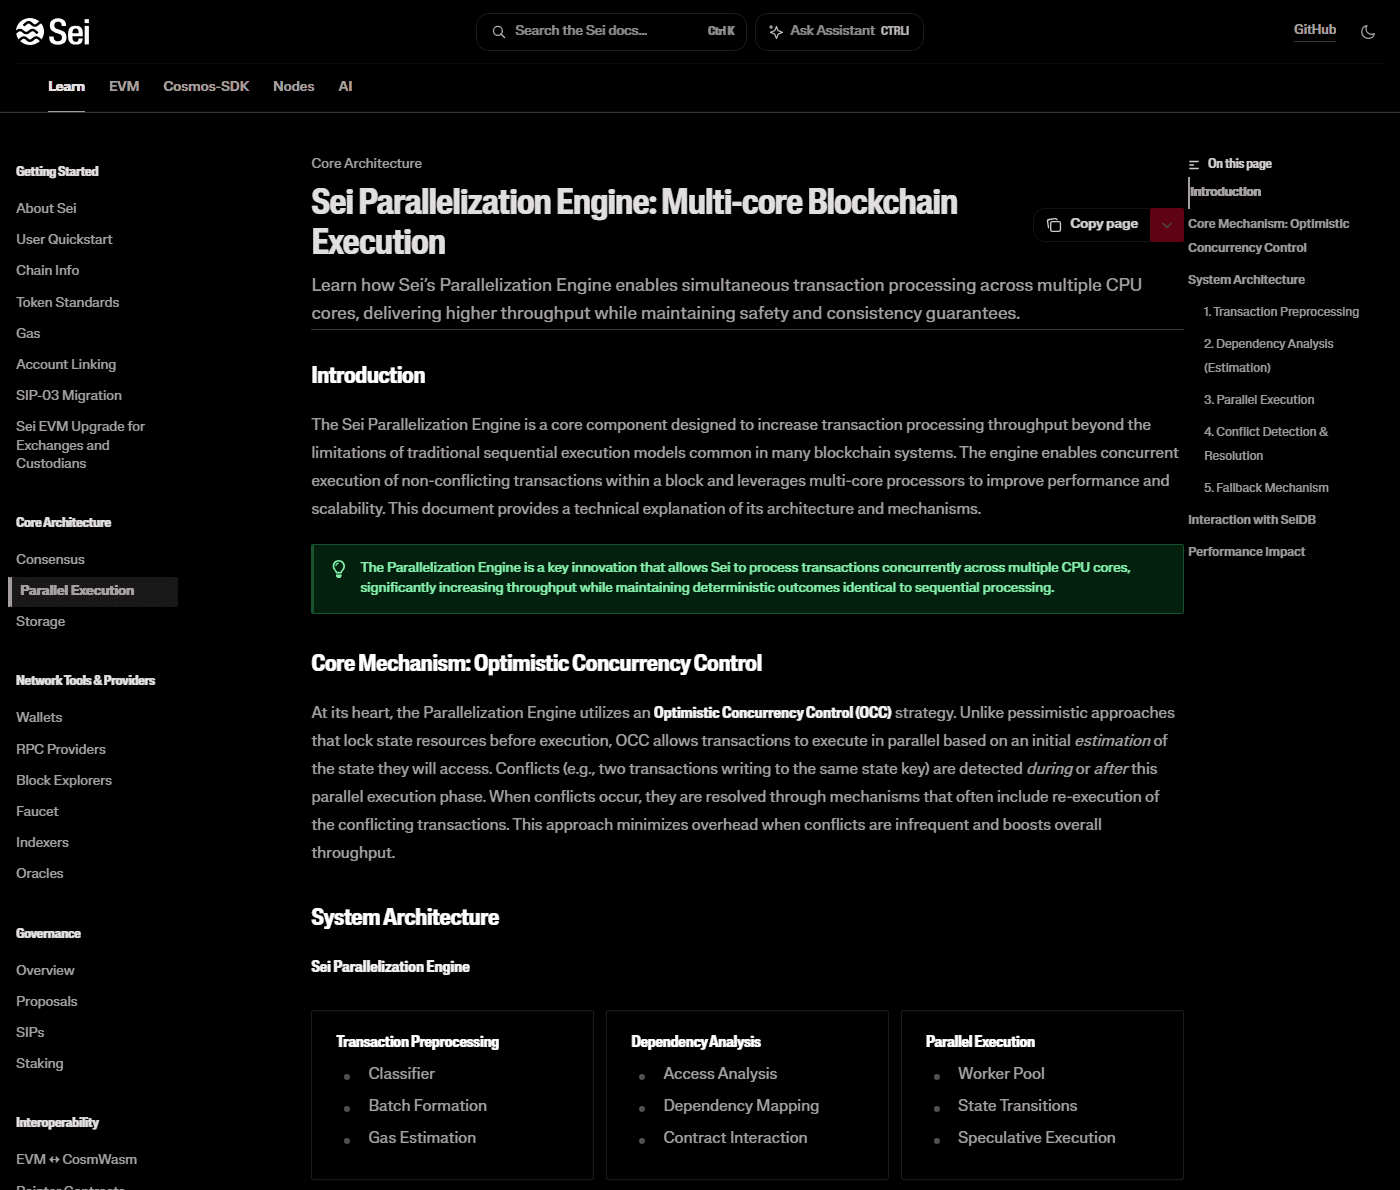Click the Transaction Preprocessing card

pyautogui.click(x=452, y=1095)
